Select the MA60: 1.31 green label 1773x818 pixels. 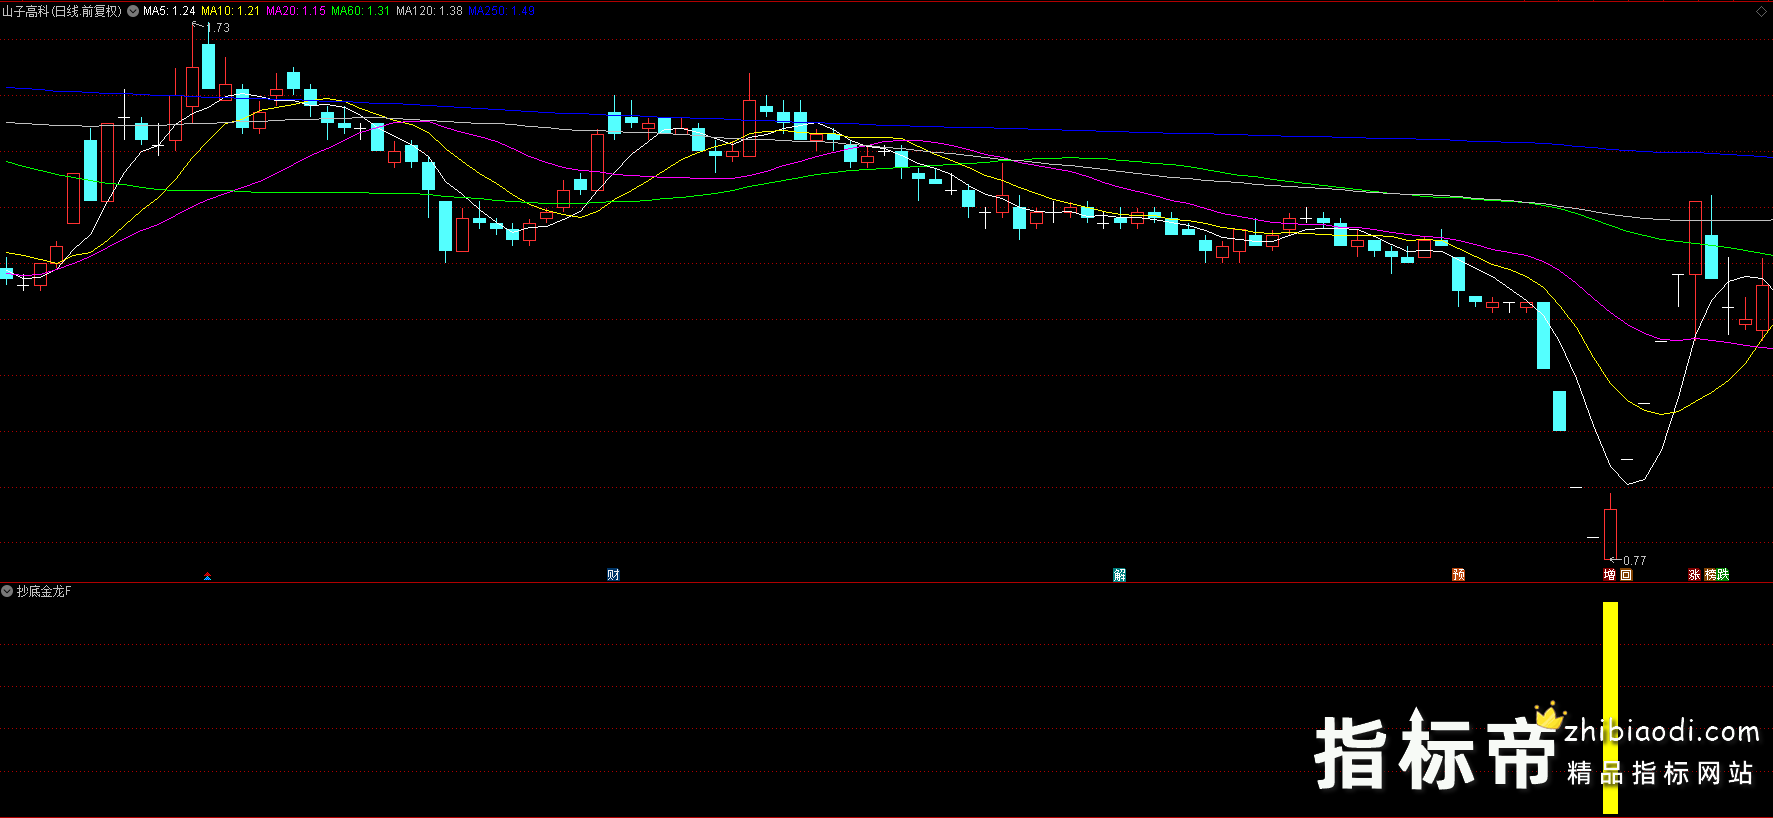[360, 11]
